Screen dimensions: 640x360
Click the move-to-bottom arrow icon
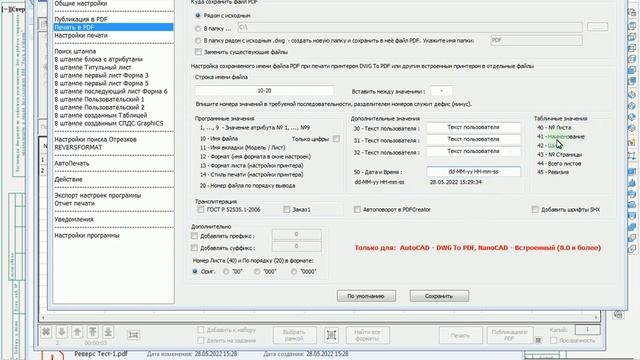108,332
